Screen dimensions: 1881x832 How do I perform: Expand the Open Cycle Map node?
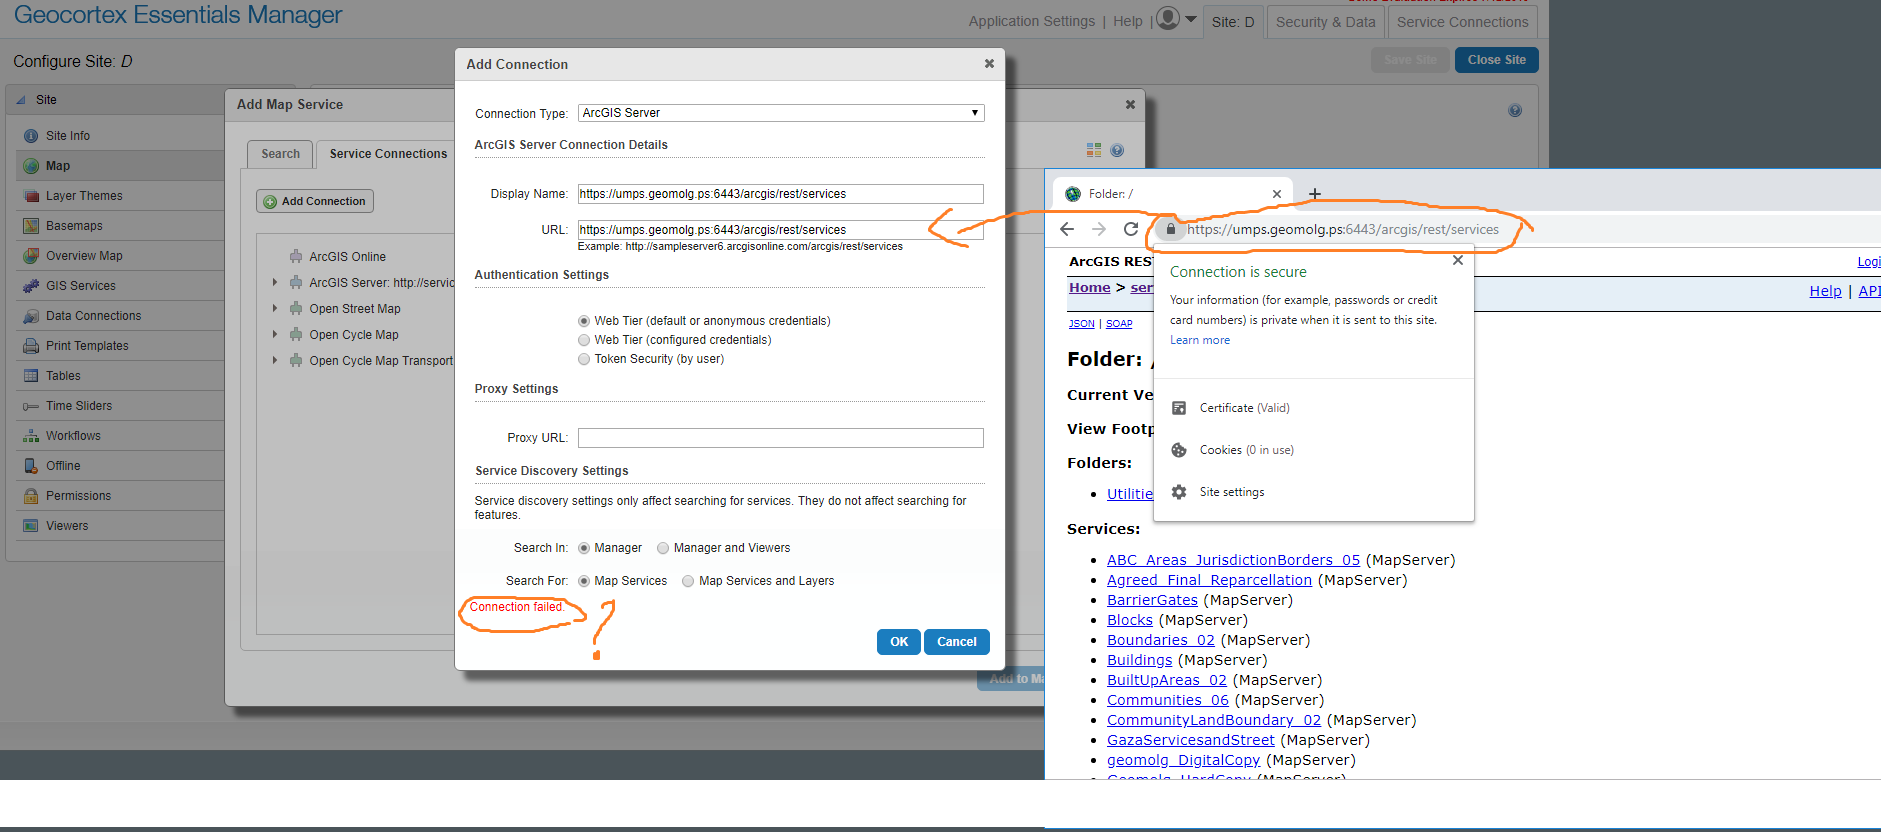coord(275,335)
